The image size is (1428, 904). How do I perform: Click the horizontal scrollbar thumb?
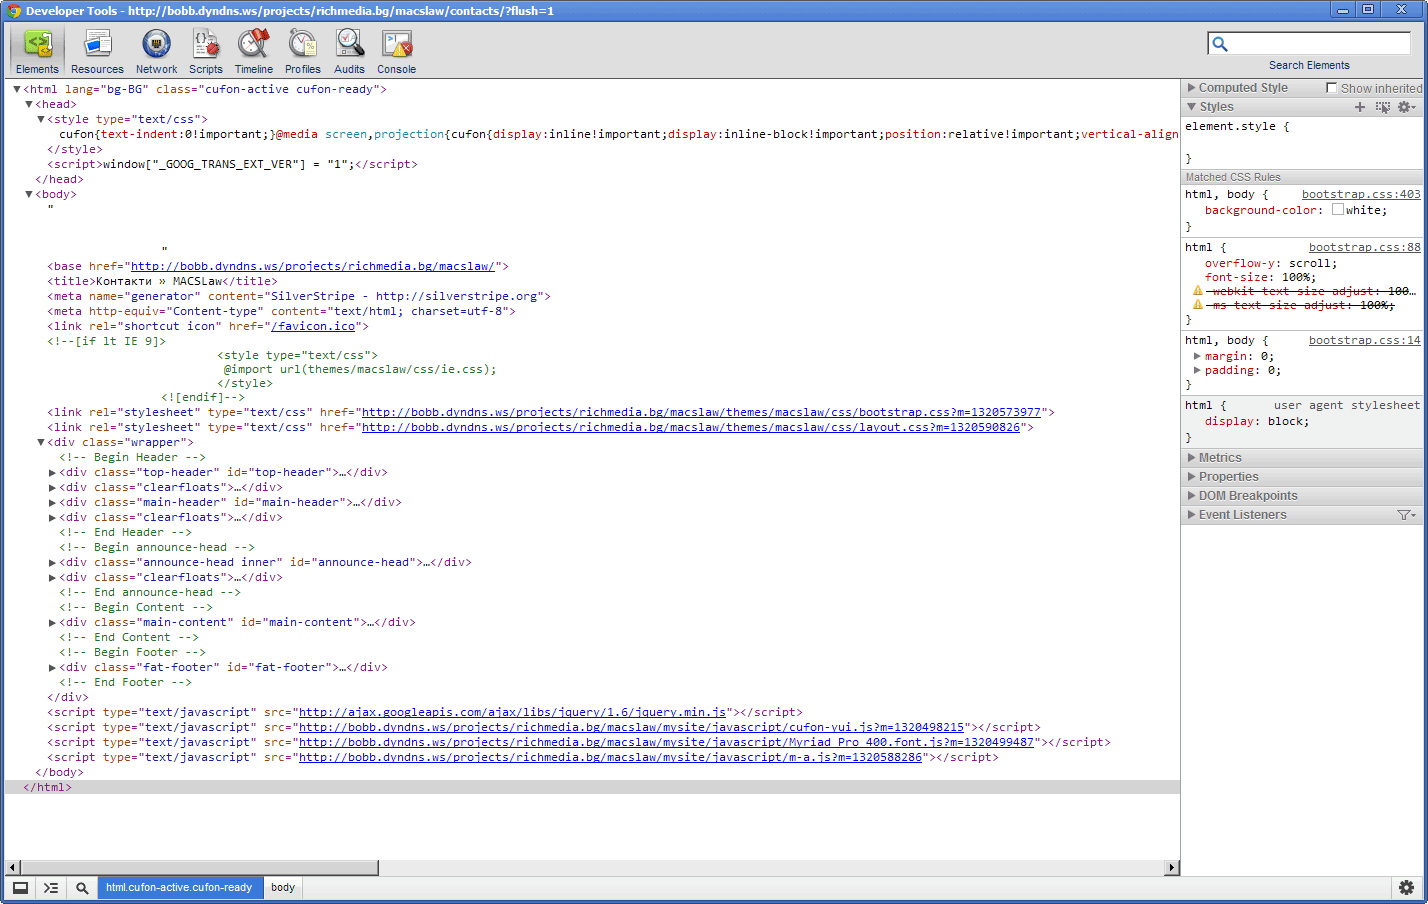coord(200,868)
